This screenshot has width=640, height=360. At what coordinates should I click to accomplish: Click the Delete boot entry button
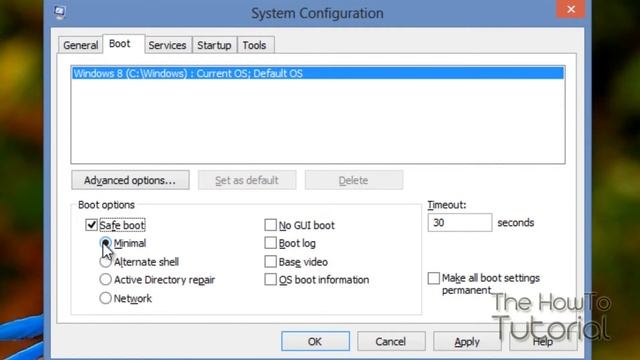coord(353,180)
